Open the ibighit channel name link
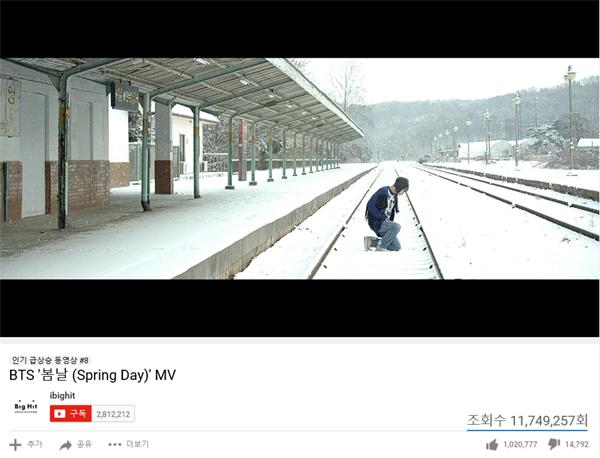The height and width of the screenshot is (458, 600). pyautogui.click(x=62, y=396)
